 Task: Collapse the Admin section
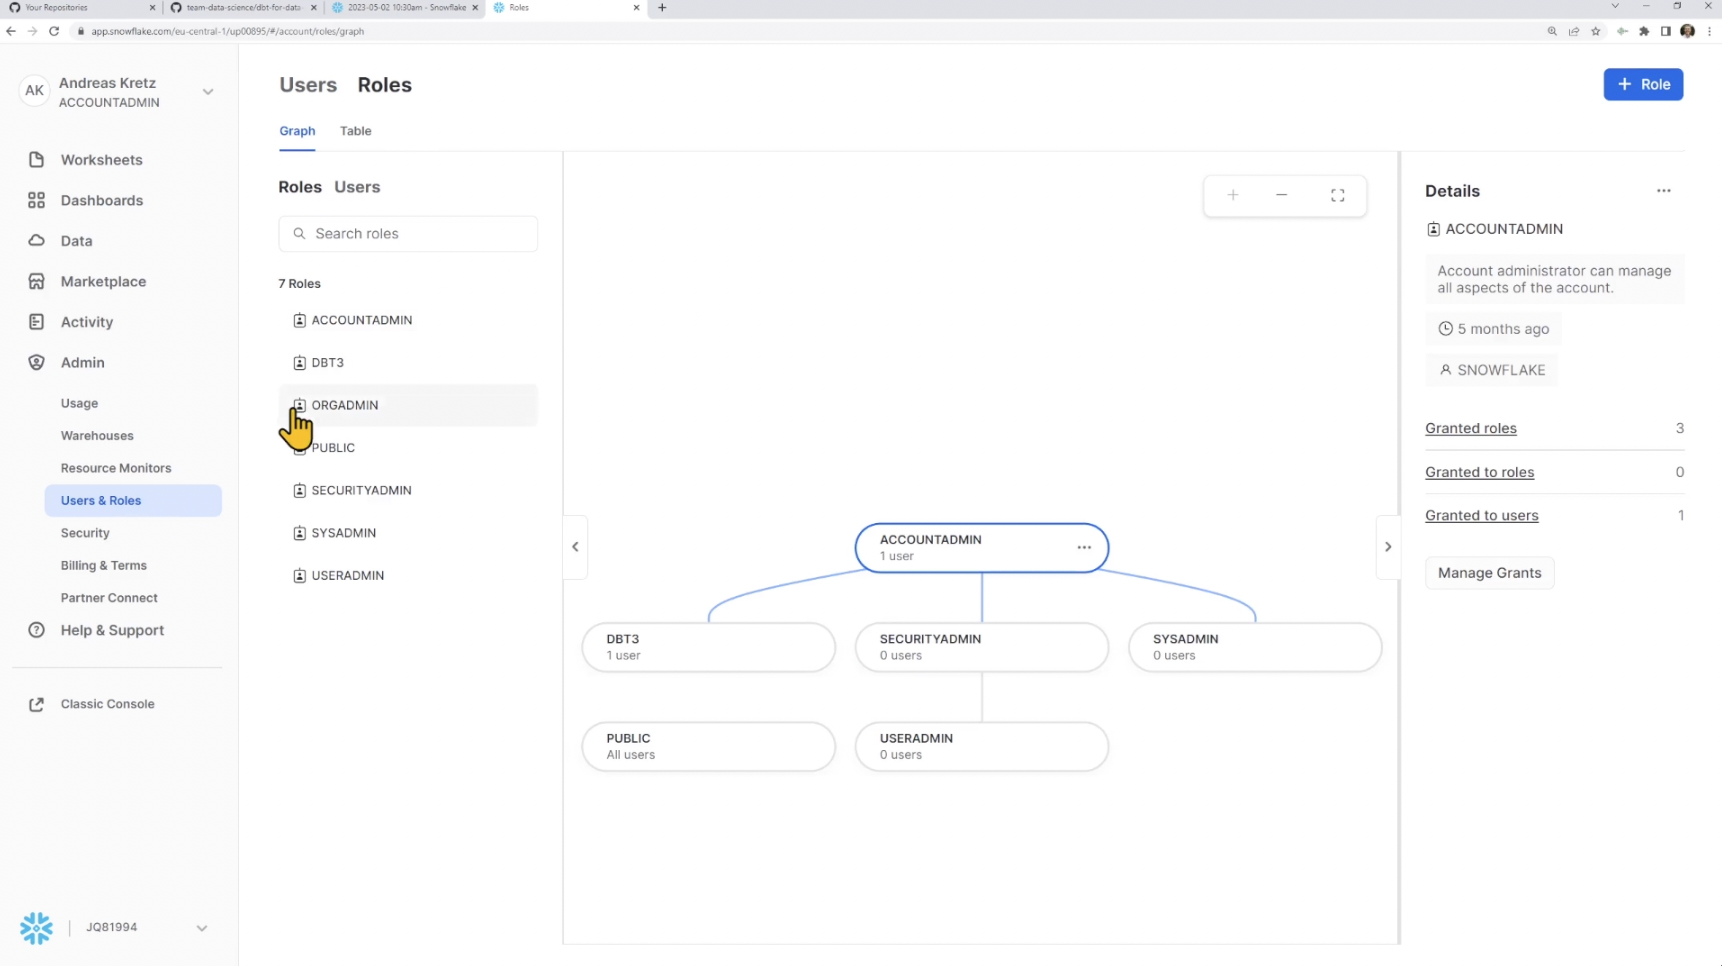[82, 363]
